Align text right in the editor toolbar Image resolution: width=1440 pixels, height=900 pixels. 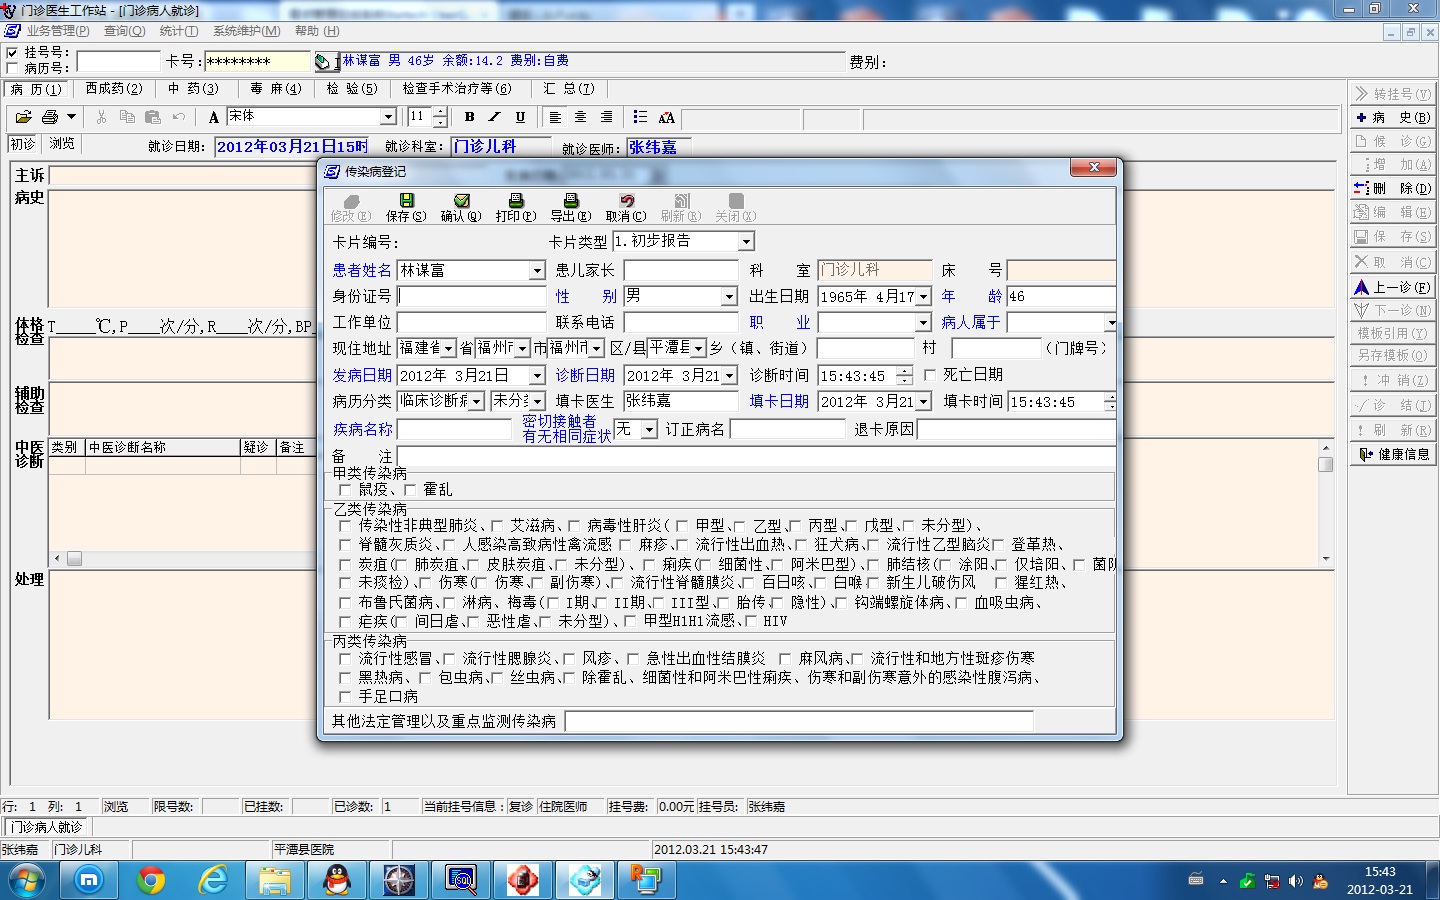(606, 117)
